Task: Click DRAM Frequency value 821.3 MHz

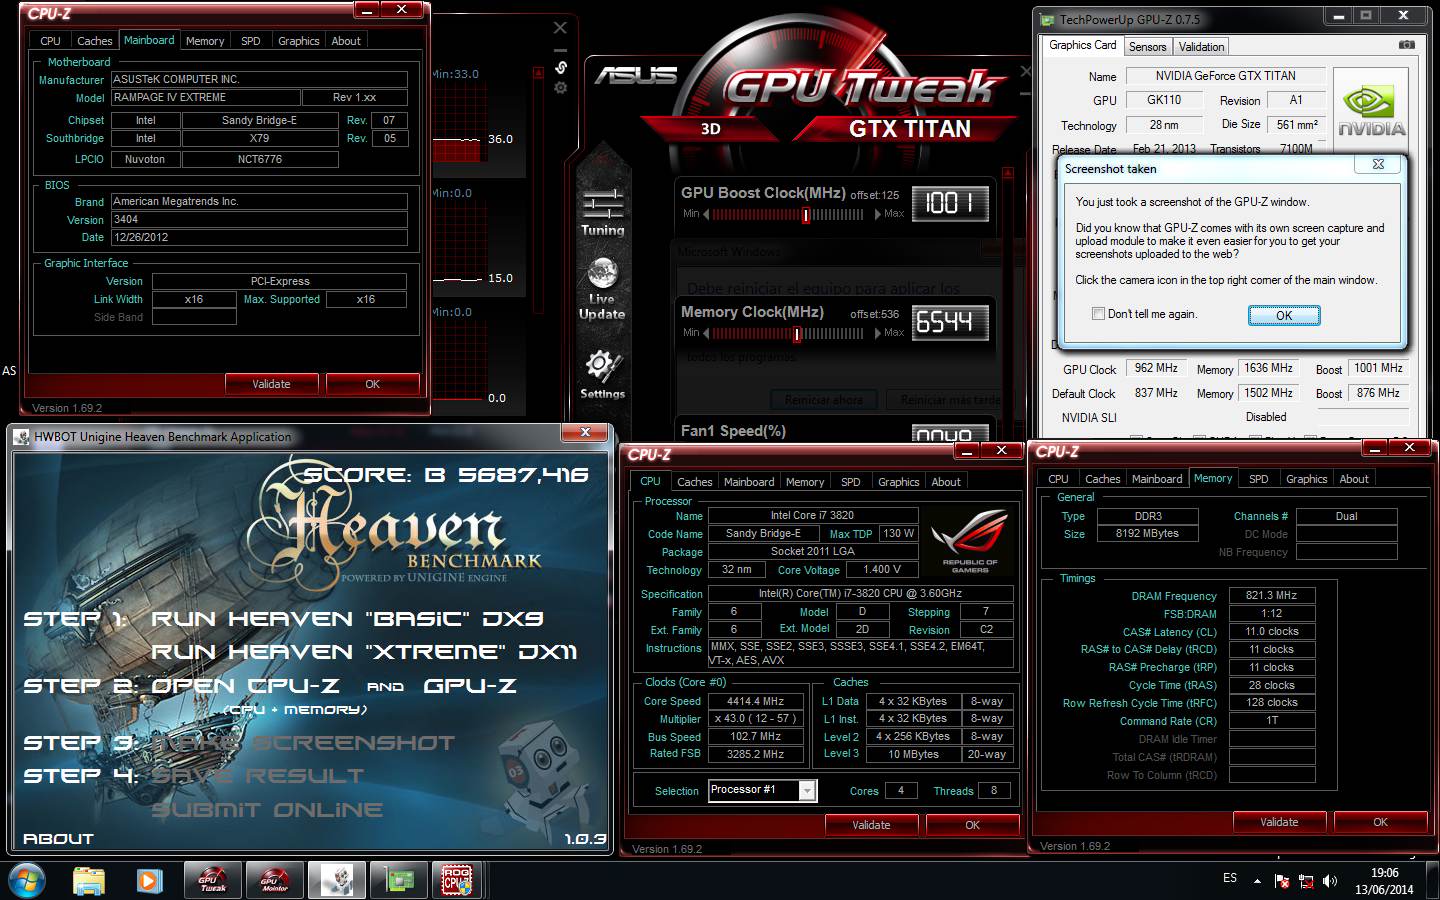Action: click(1271, 595)
